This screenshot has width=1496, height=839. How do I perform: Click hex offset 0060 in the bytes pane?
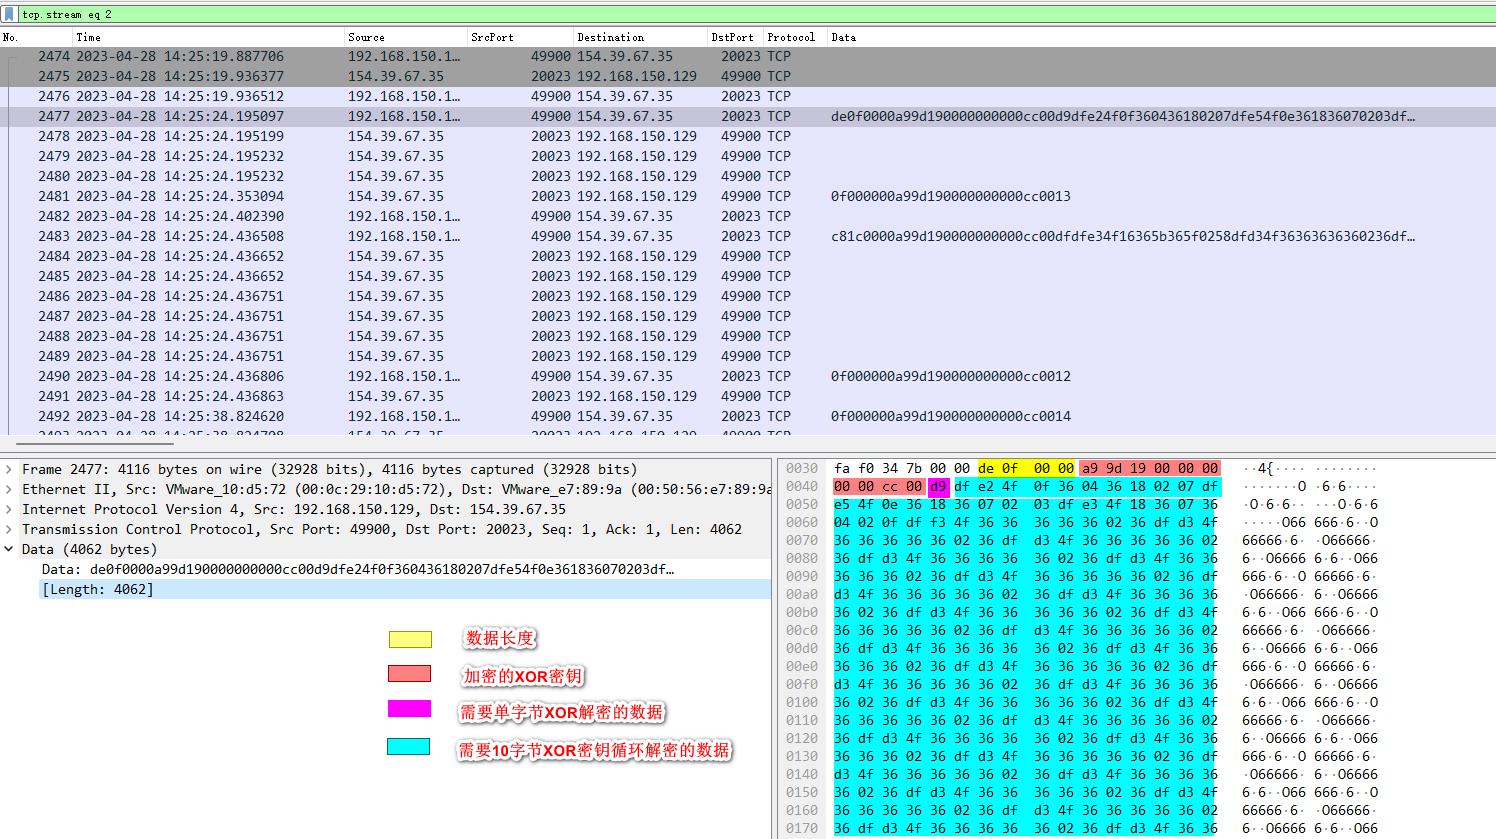point(802,522)
